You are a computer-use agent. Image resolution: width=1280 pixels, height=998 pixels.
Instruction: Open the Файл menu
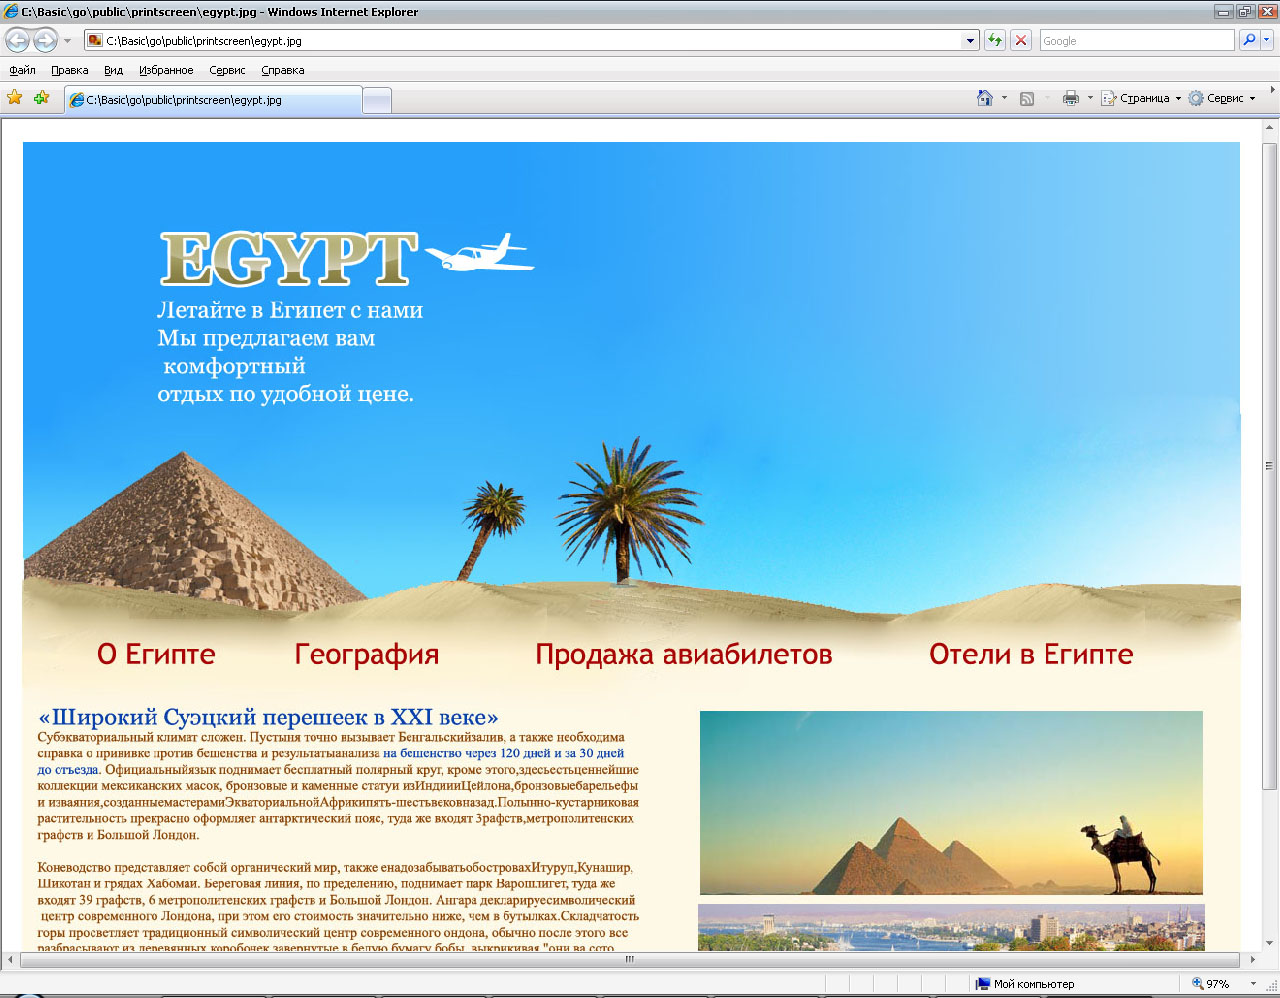(22, 70)
